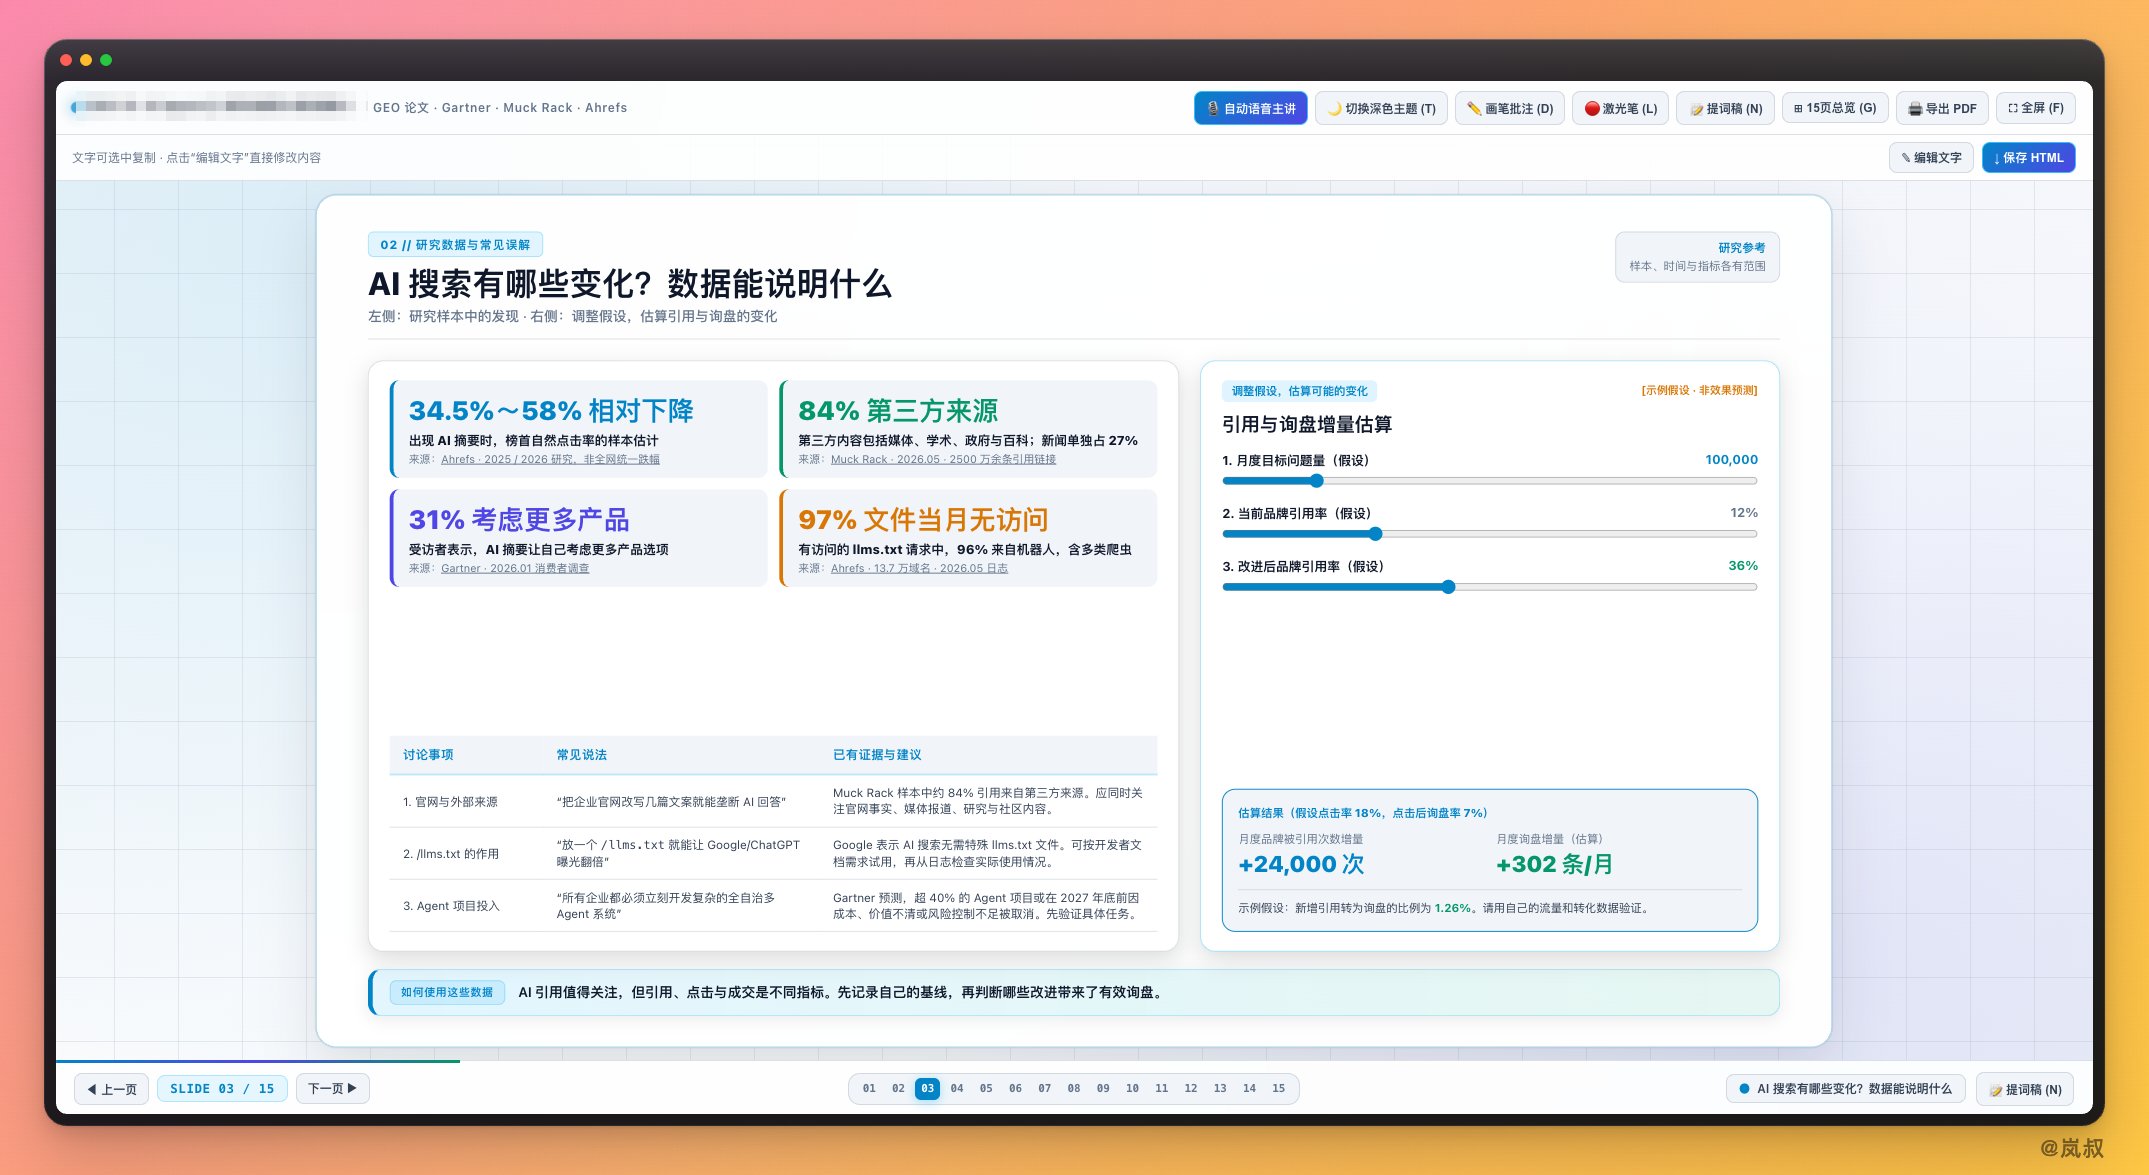Click 导出 PDF button
The height and width of the screenshot is (1175, 2149).
1941,108
